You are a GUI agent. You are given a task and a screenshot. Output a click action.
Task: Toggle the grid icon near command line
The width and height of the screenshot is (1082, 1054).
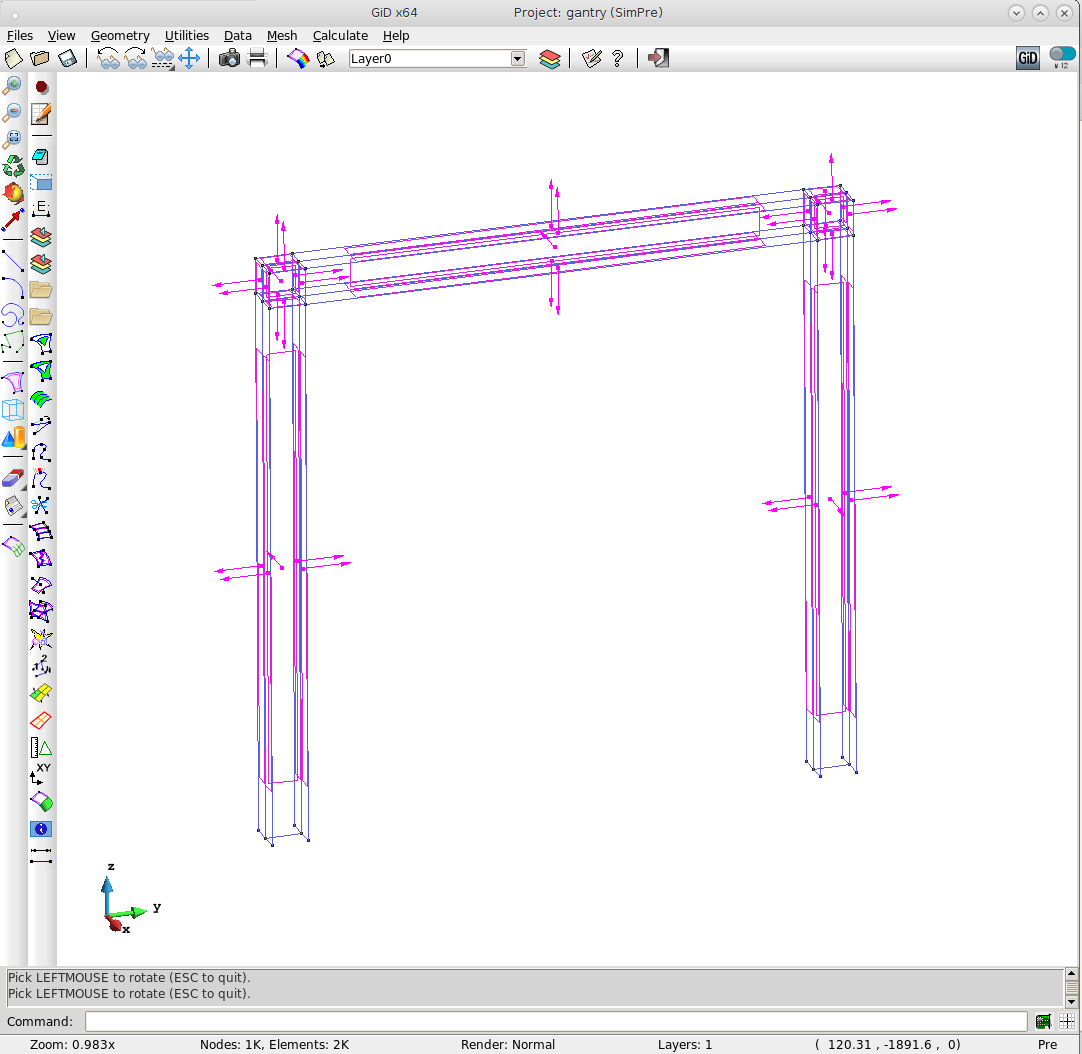[1067, 1021]
